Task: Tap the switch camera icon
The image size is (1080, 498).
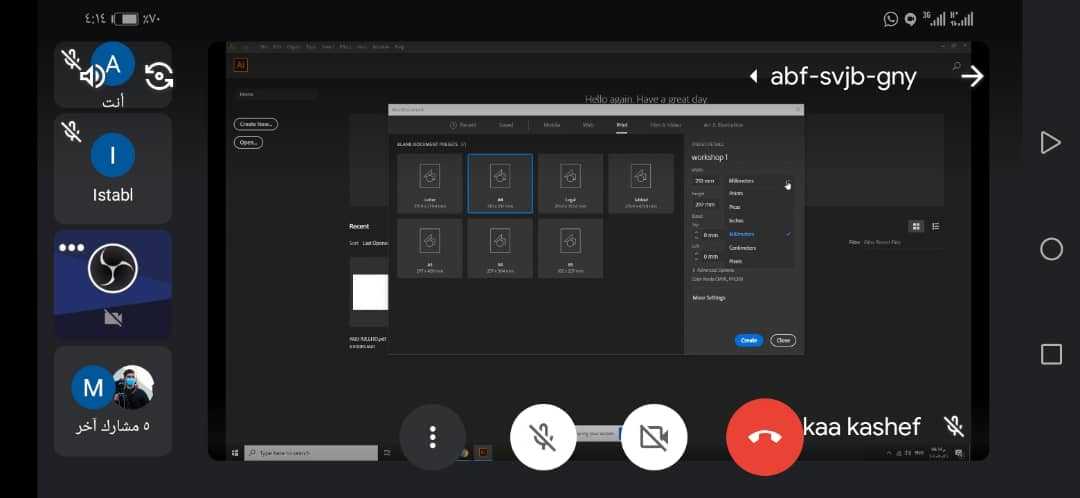Action: tap(159, 76)
